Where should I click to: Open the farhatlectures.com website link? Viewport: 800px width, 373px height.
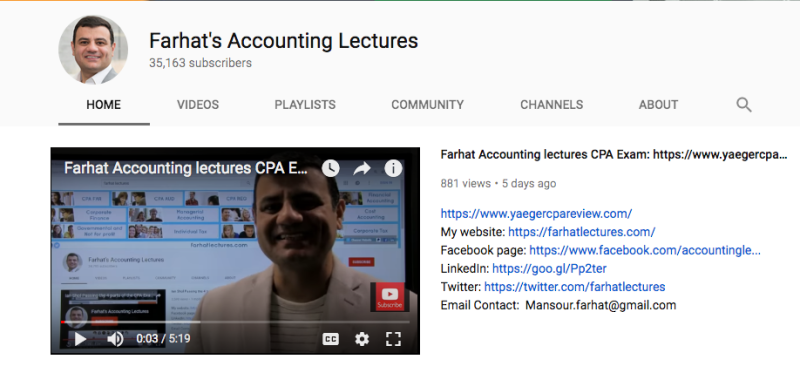(x=582, y=232)
